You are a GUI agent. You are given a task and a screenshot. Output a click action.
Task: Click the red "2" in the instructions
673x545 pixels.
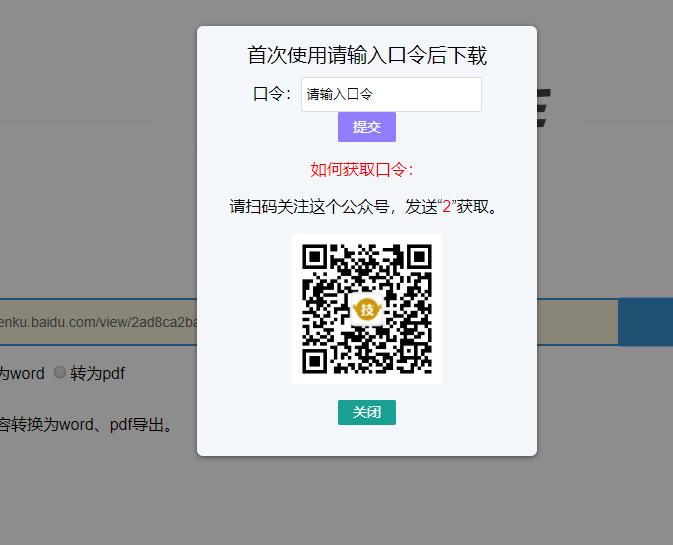(x=446, y=207)
